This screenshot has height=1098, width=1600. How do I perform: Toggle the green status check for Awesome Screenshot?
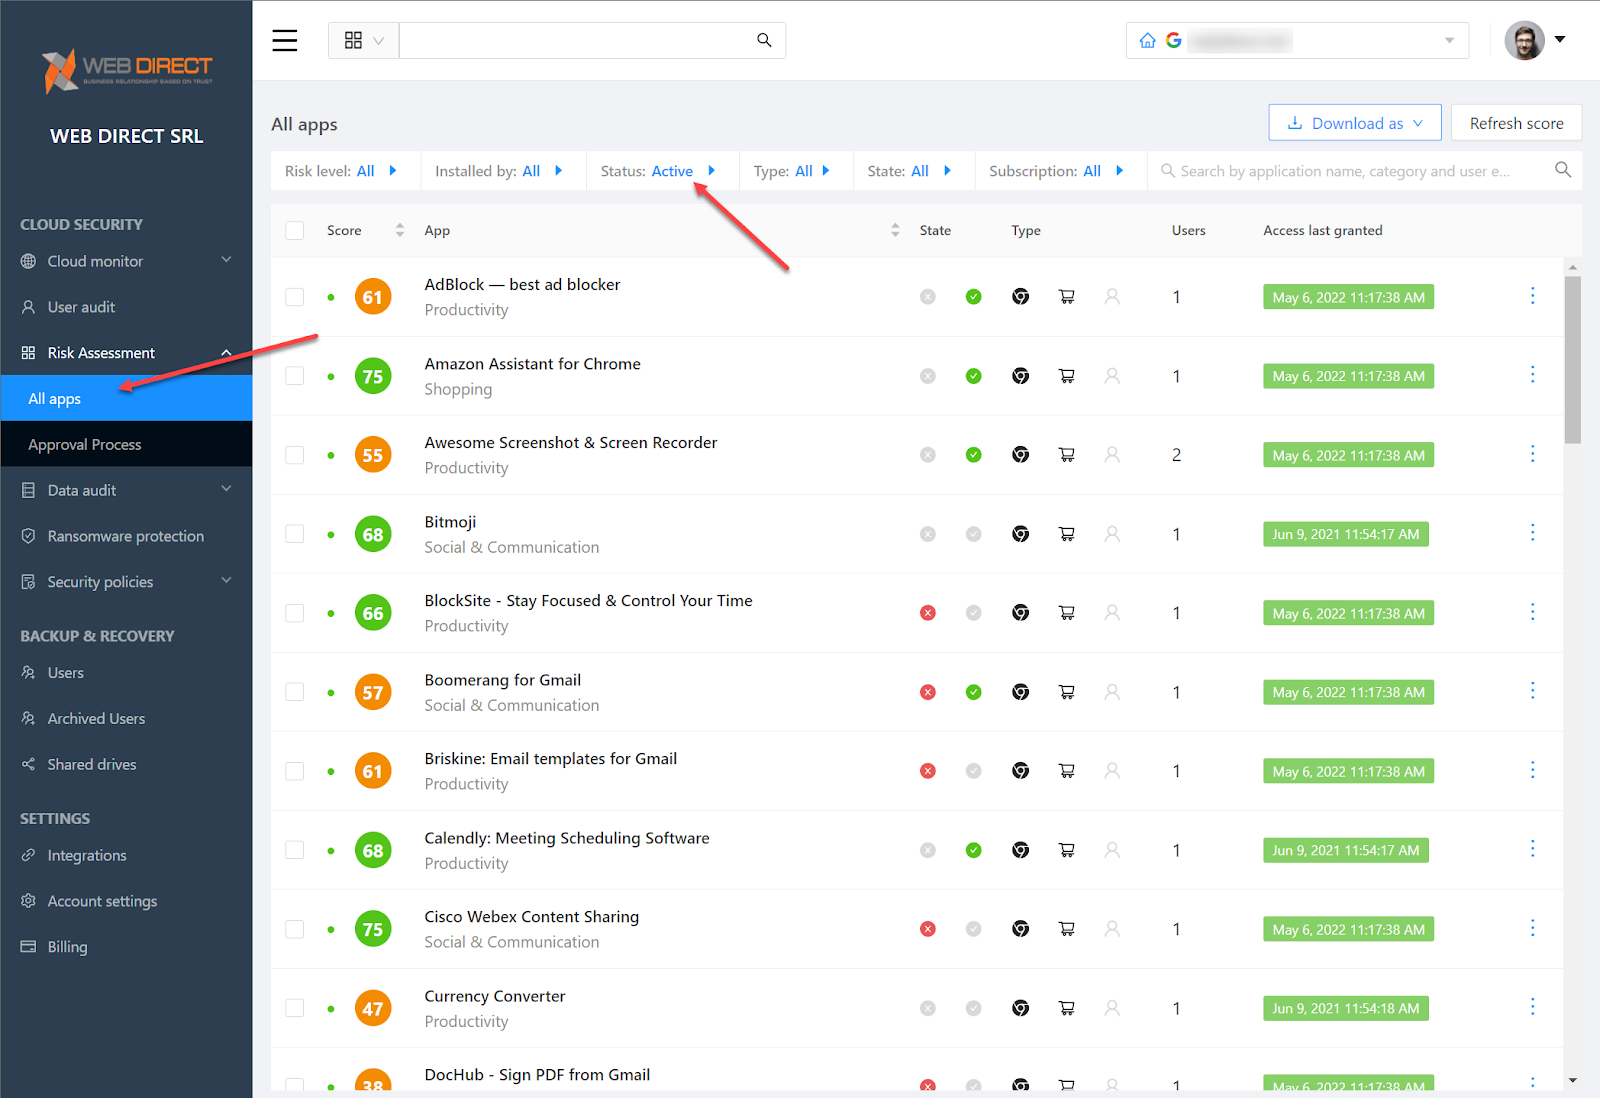pos(973,454)
